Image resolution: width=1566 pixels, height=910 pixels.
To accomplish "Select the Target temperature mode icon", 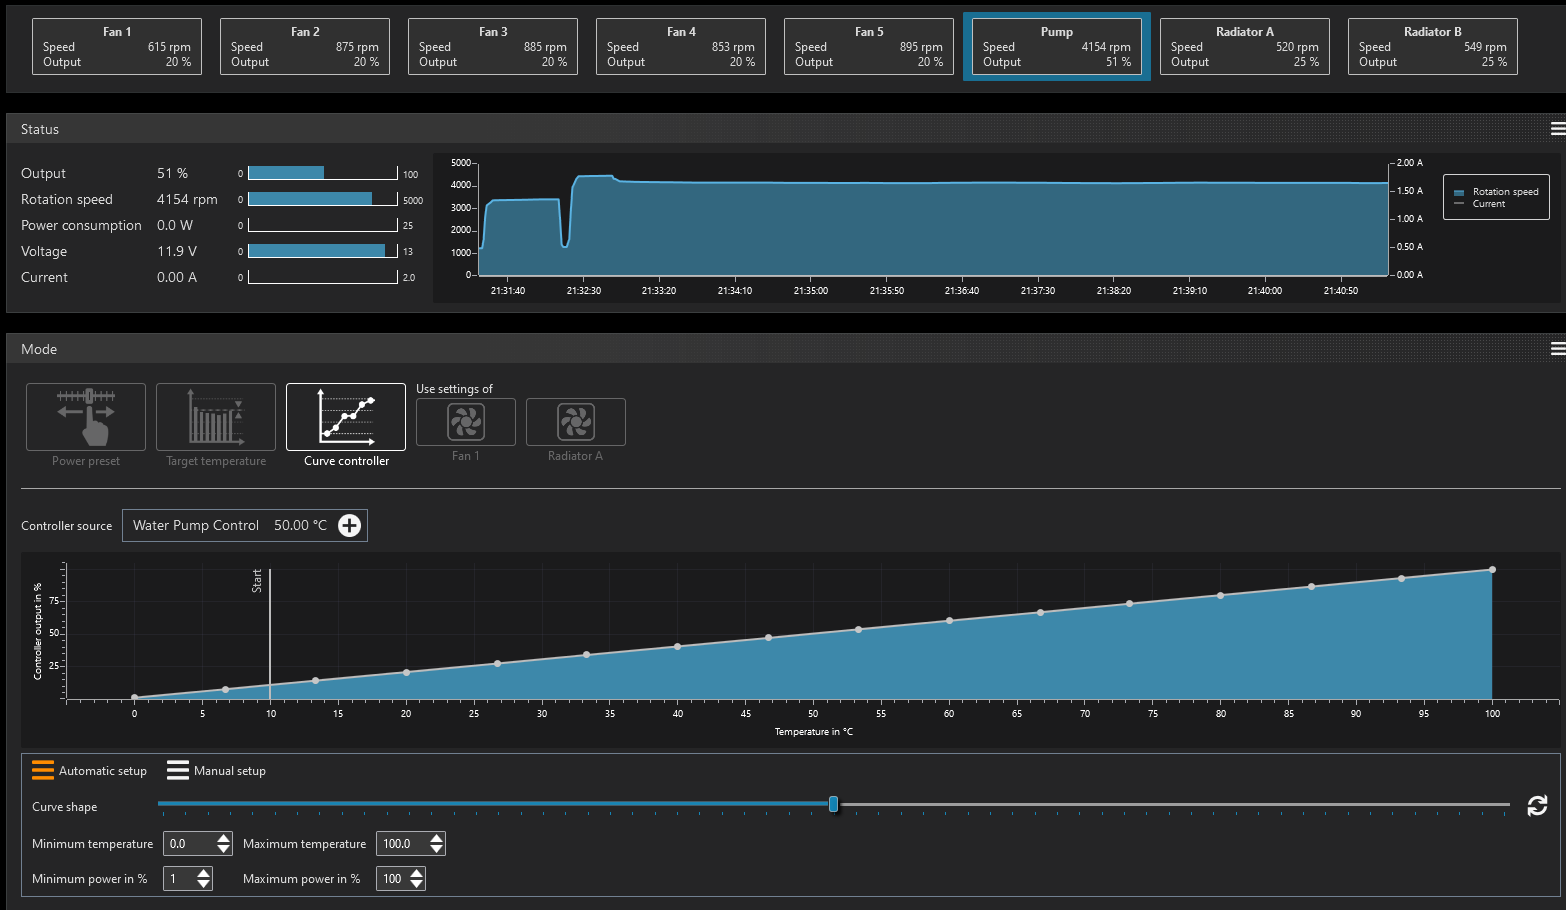I will click(x=216, y=417).
